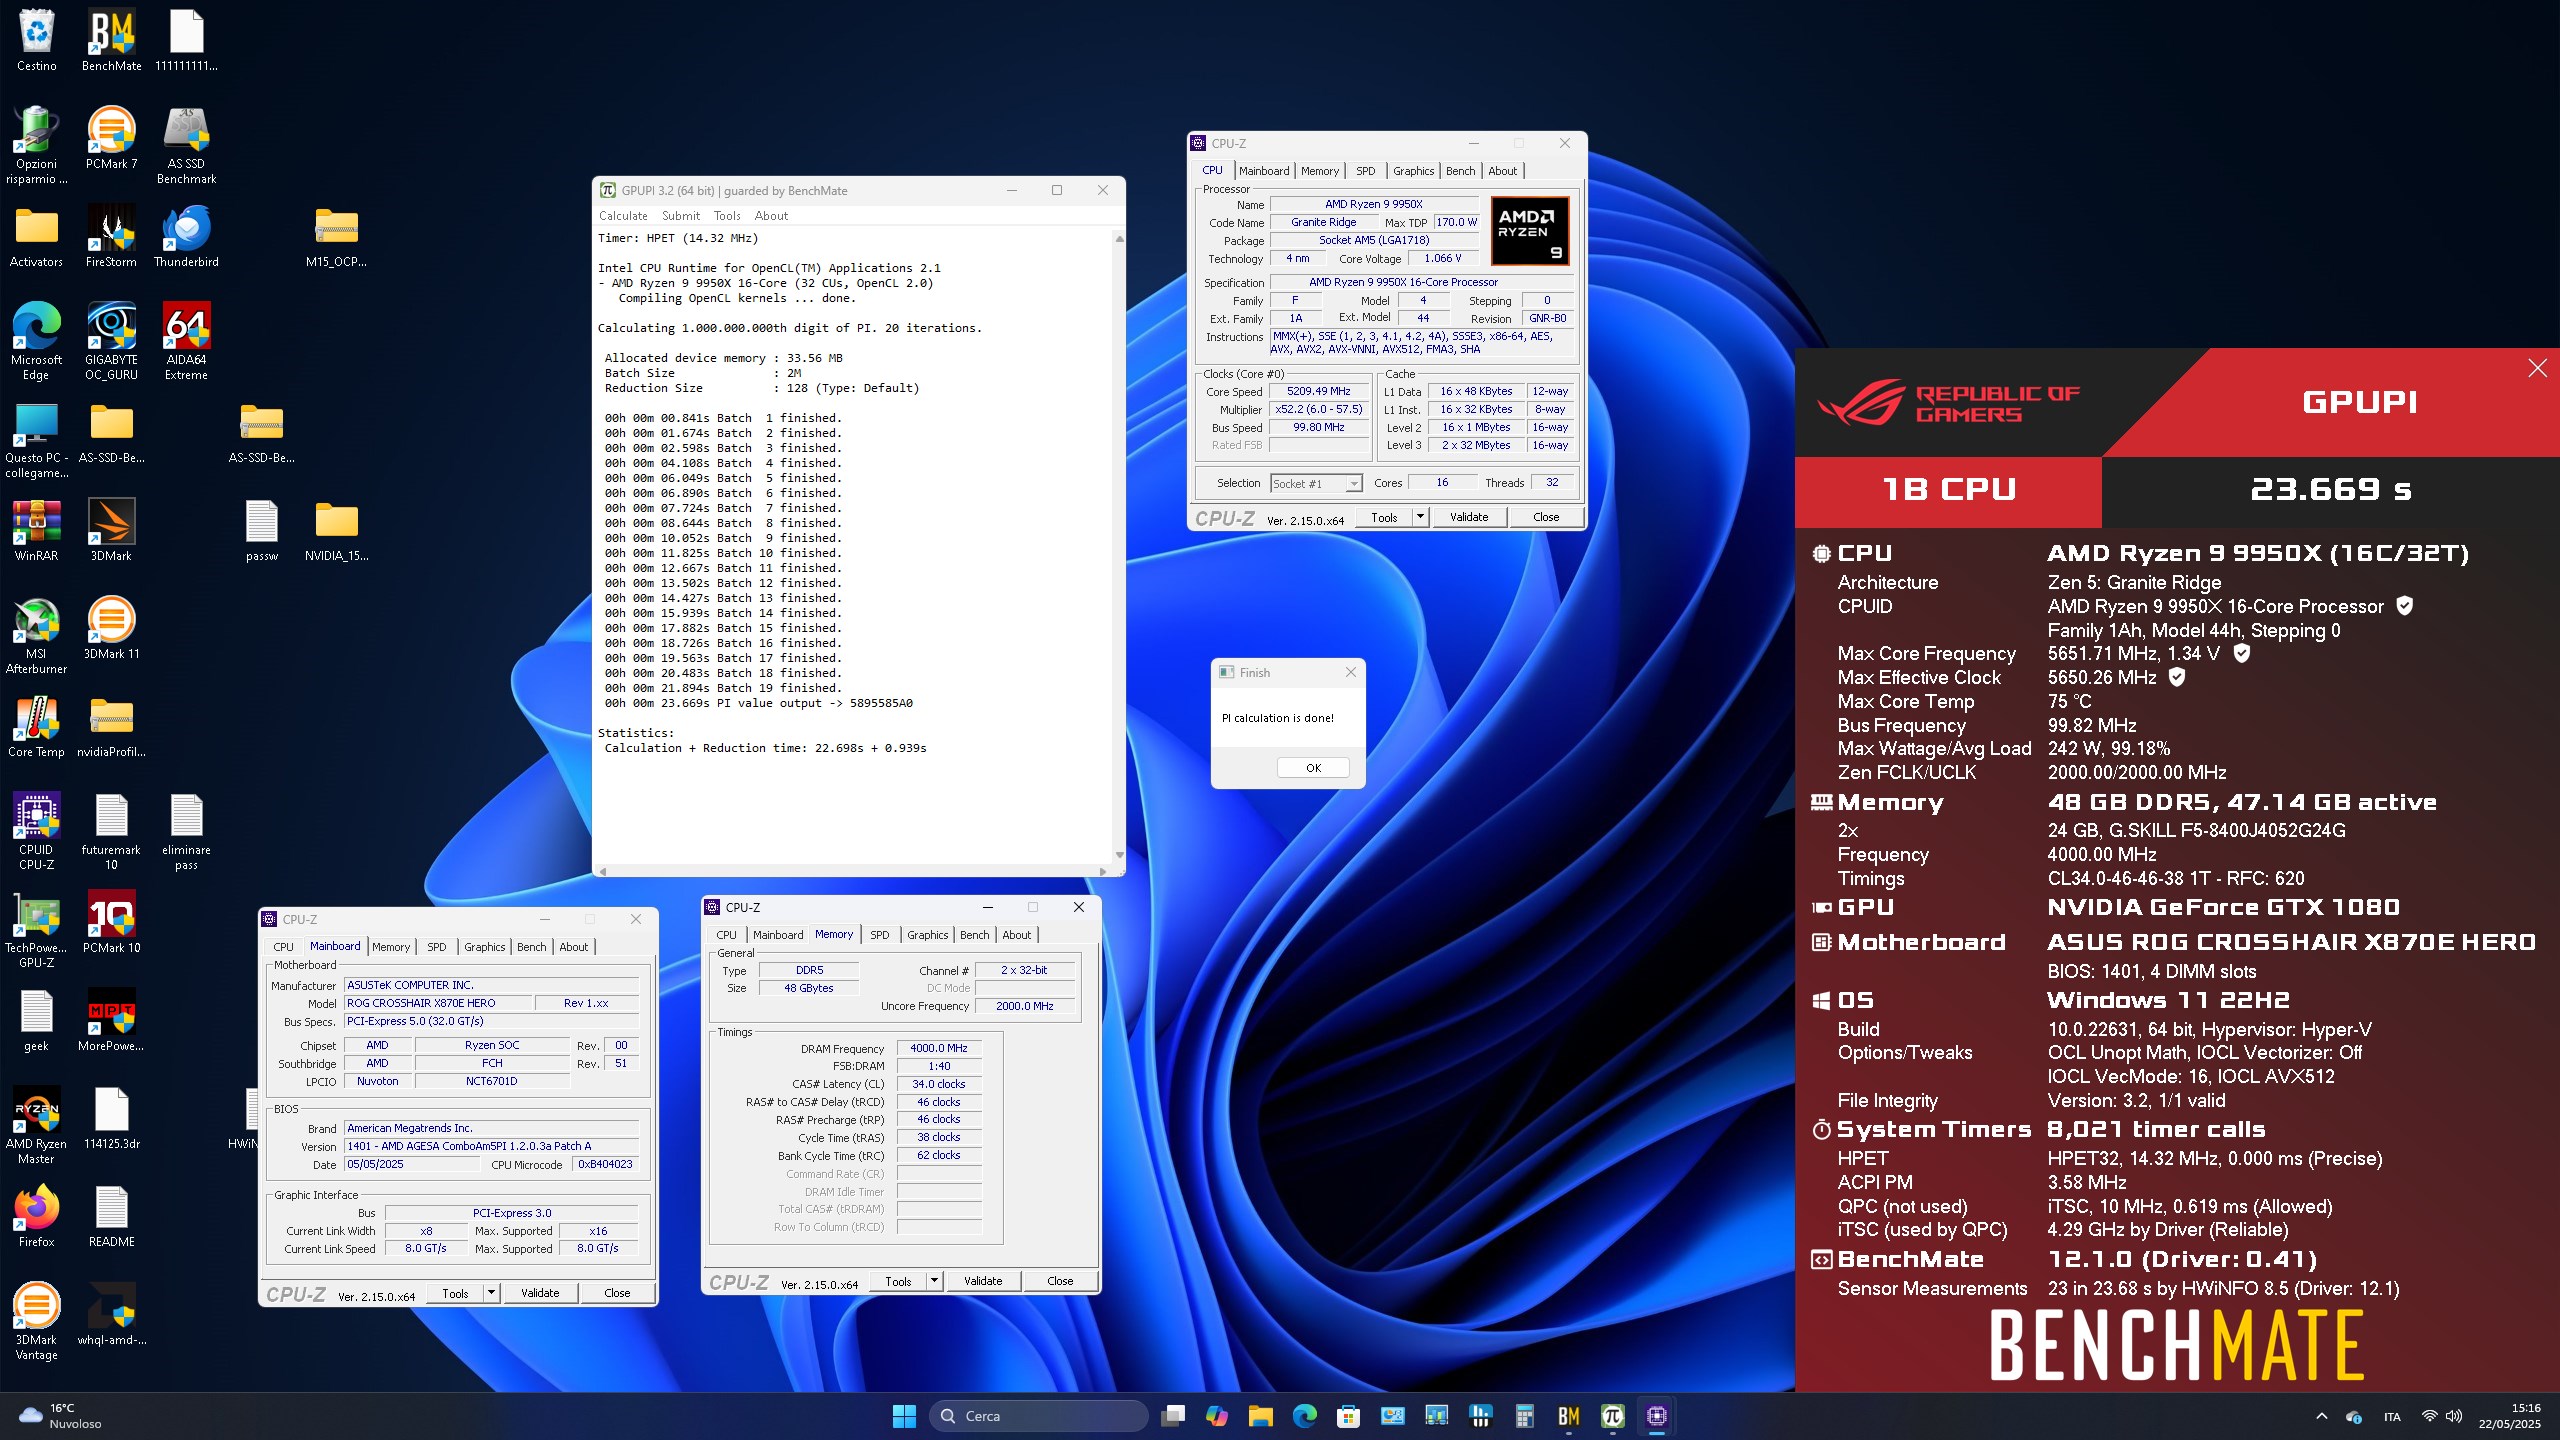Click the BenchMate BM taskbar icon

click(x=1568, y=1415)
